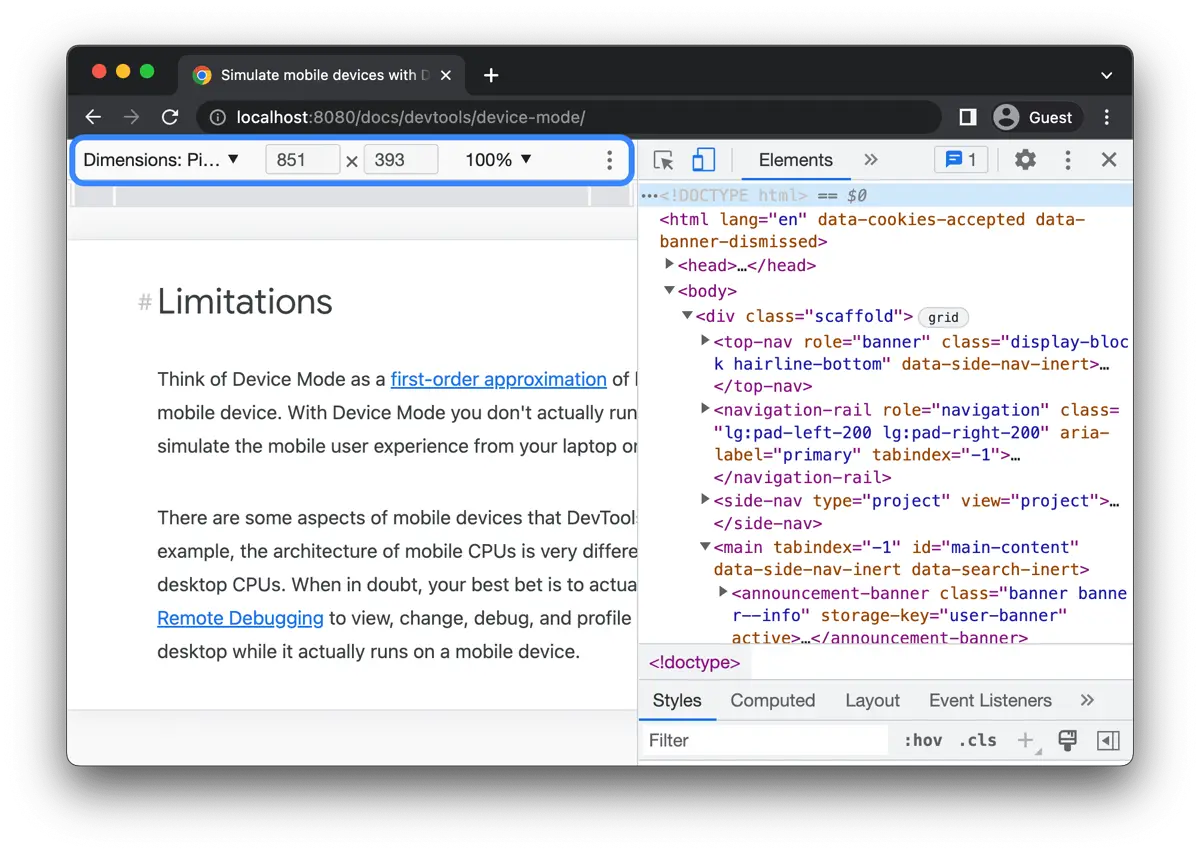Click the closing </navigation-rail> tag line
Viewport: 1200px width, 854px height.
coord(802,477)
